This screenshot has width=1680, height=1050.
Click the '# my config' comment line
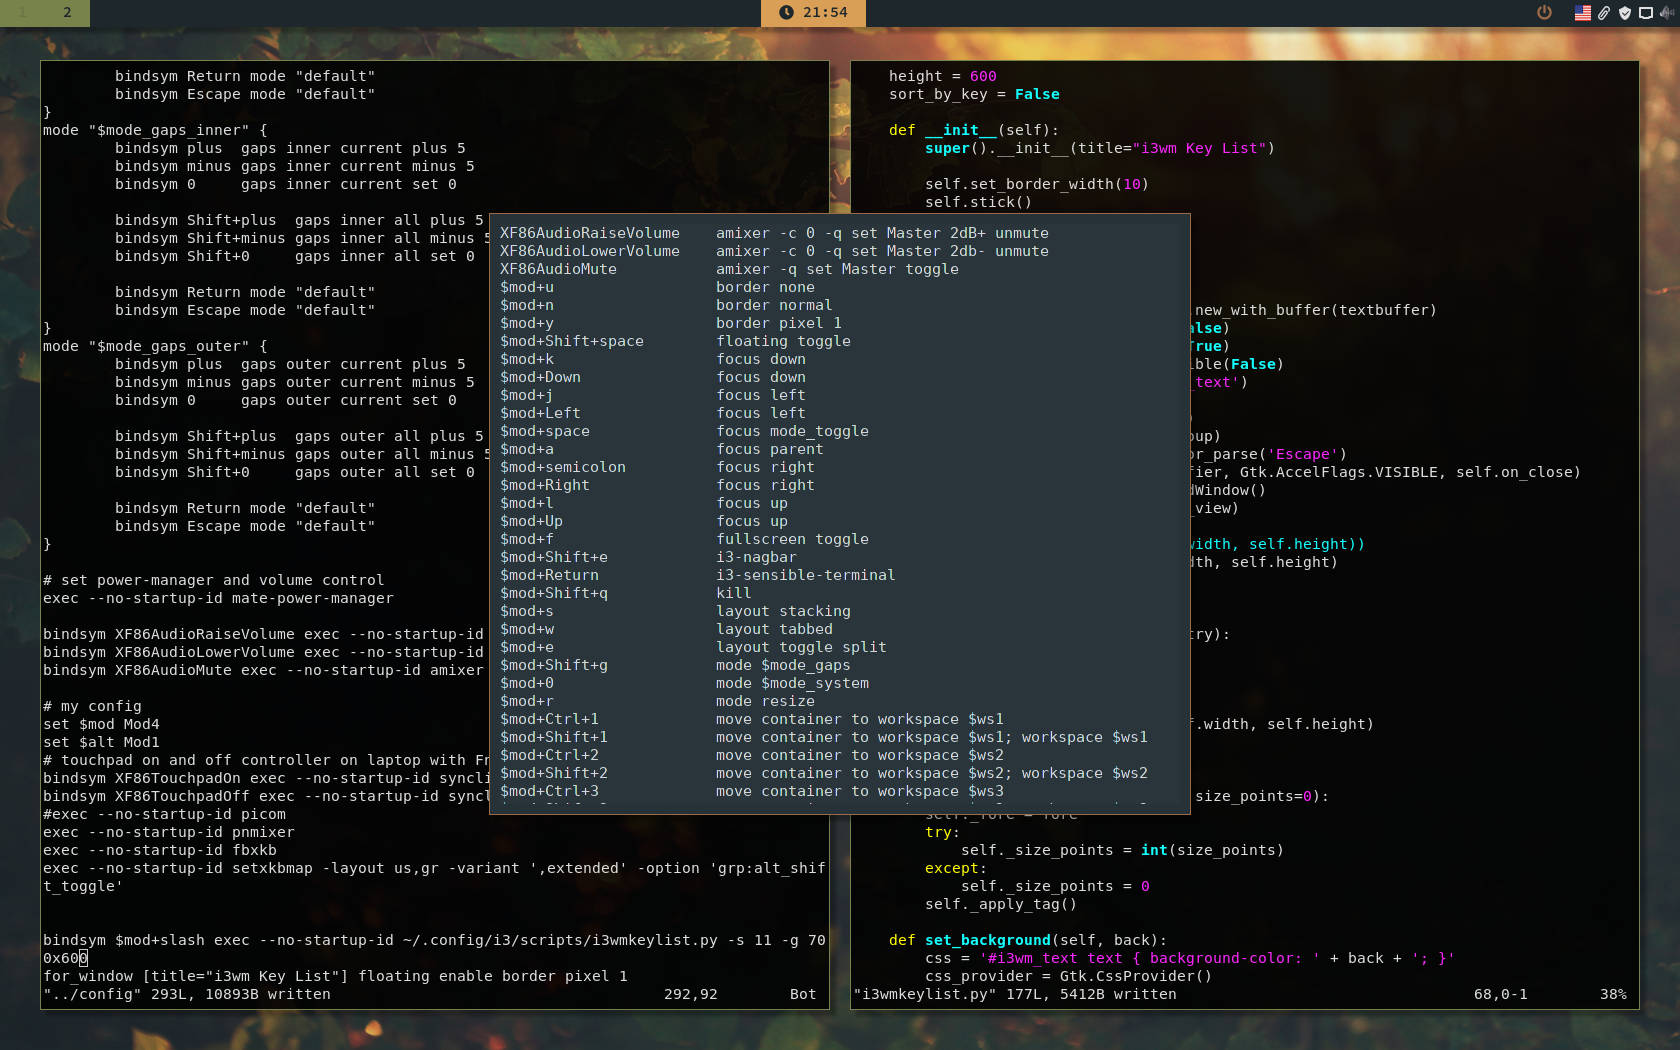coord(92,706)
